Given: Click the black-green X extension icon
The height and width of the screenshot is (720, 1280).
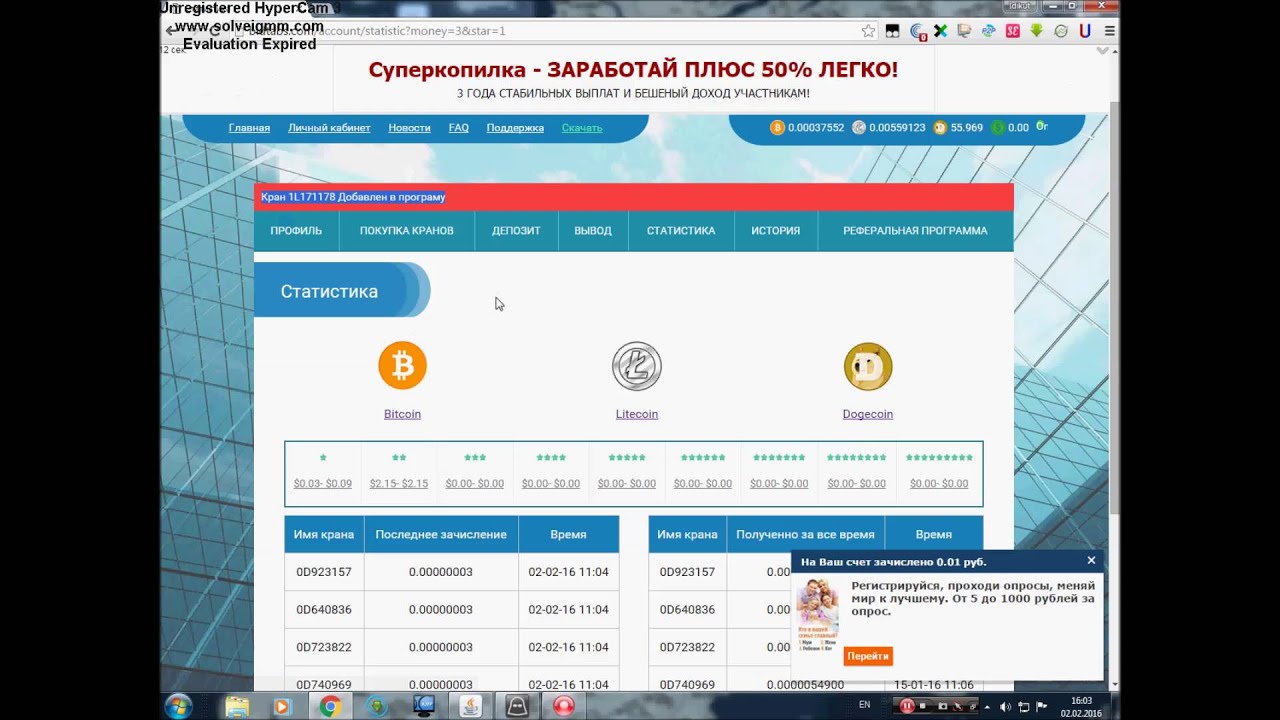Looking at the screenshot, I should [940, 31].
